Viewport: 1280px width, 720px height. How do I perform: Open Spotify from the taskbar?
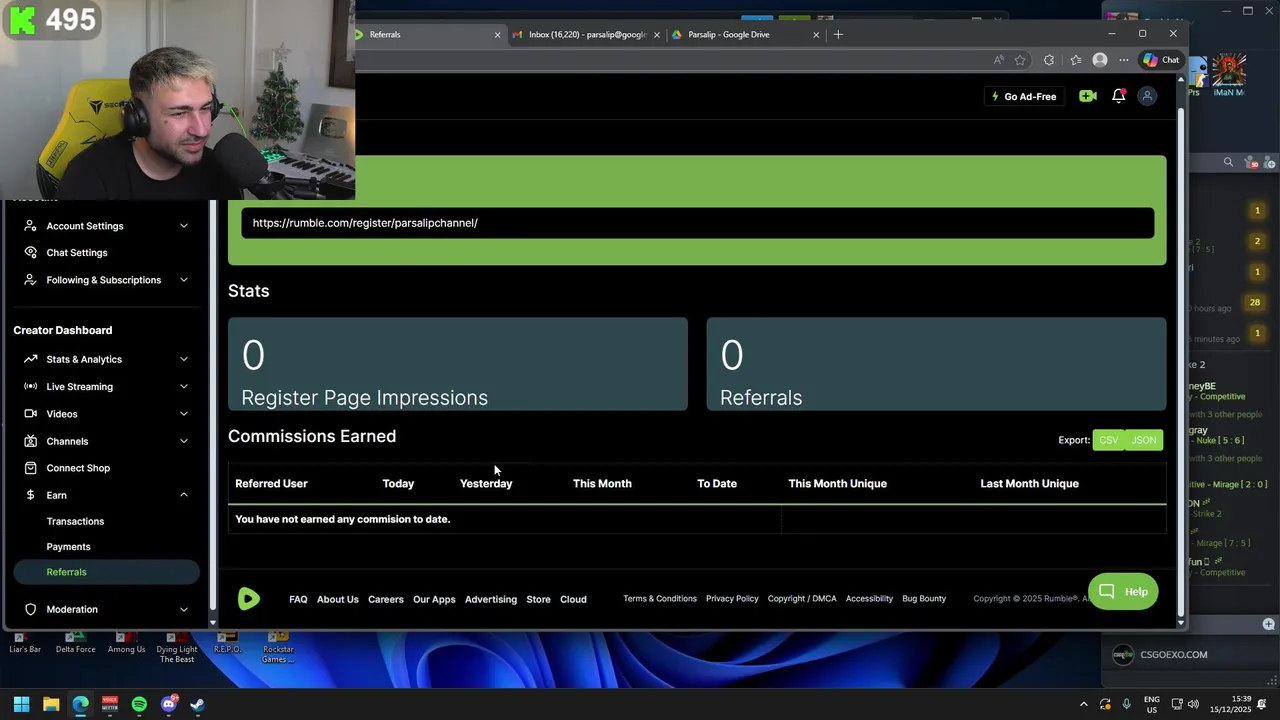(x=139, y=704)
